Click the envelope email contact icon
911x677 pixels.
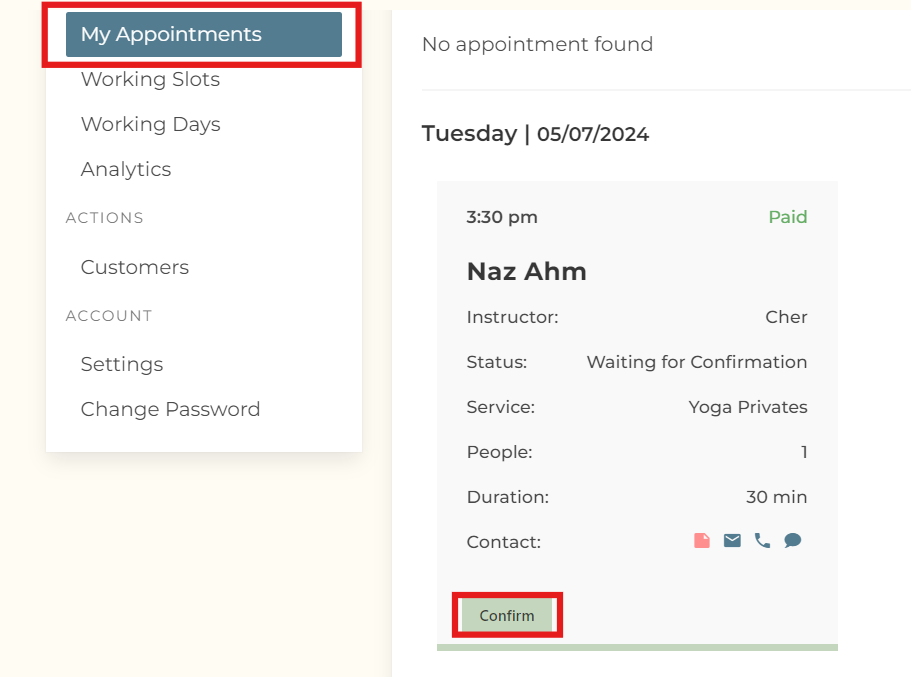coord(732,541)
